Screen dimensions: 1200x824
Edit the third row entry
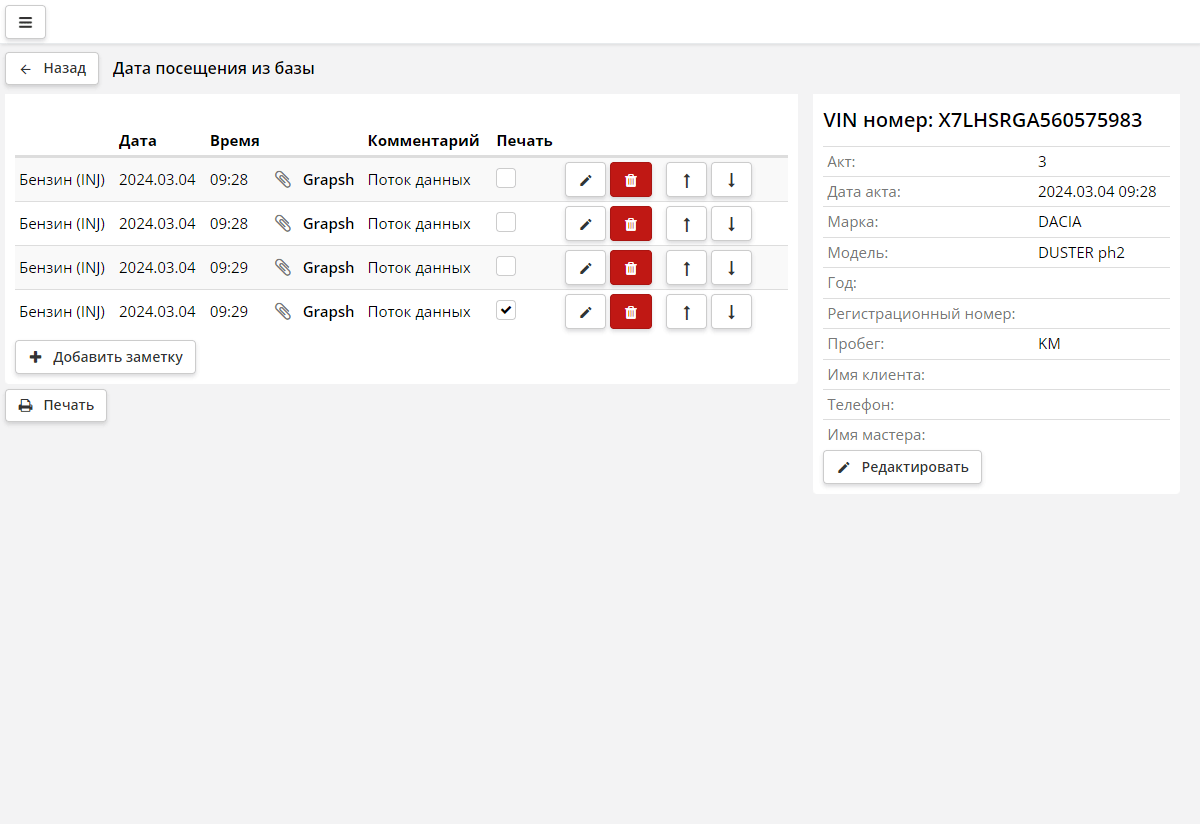(x=585, y=268)
